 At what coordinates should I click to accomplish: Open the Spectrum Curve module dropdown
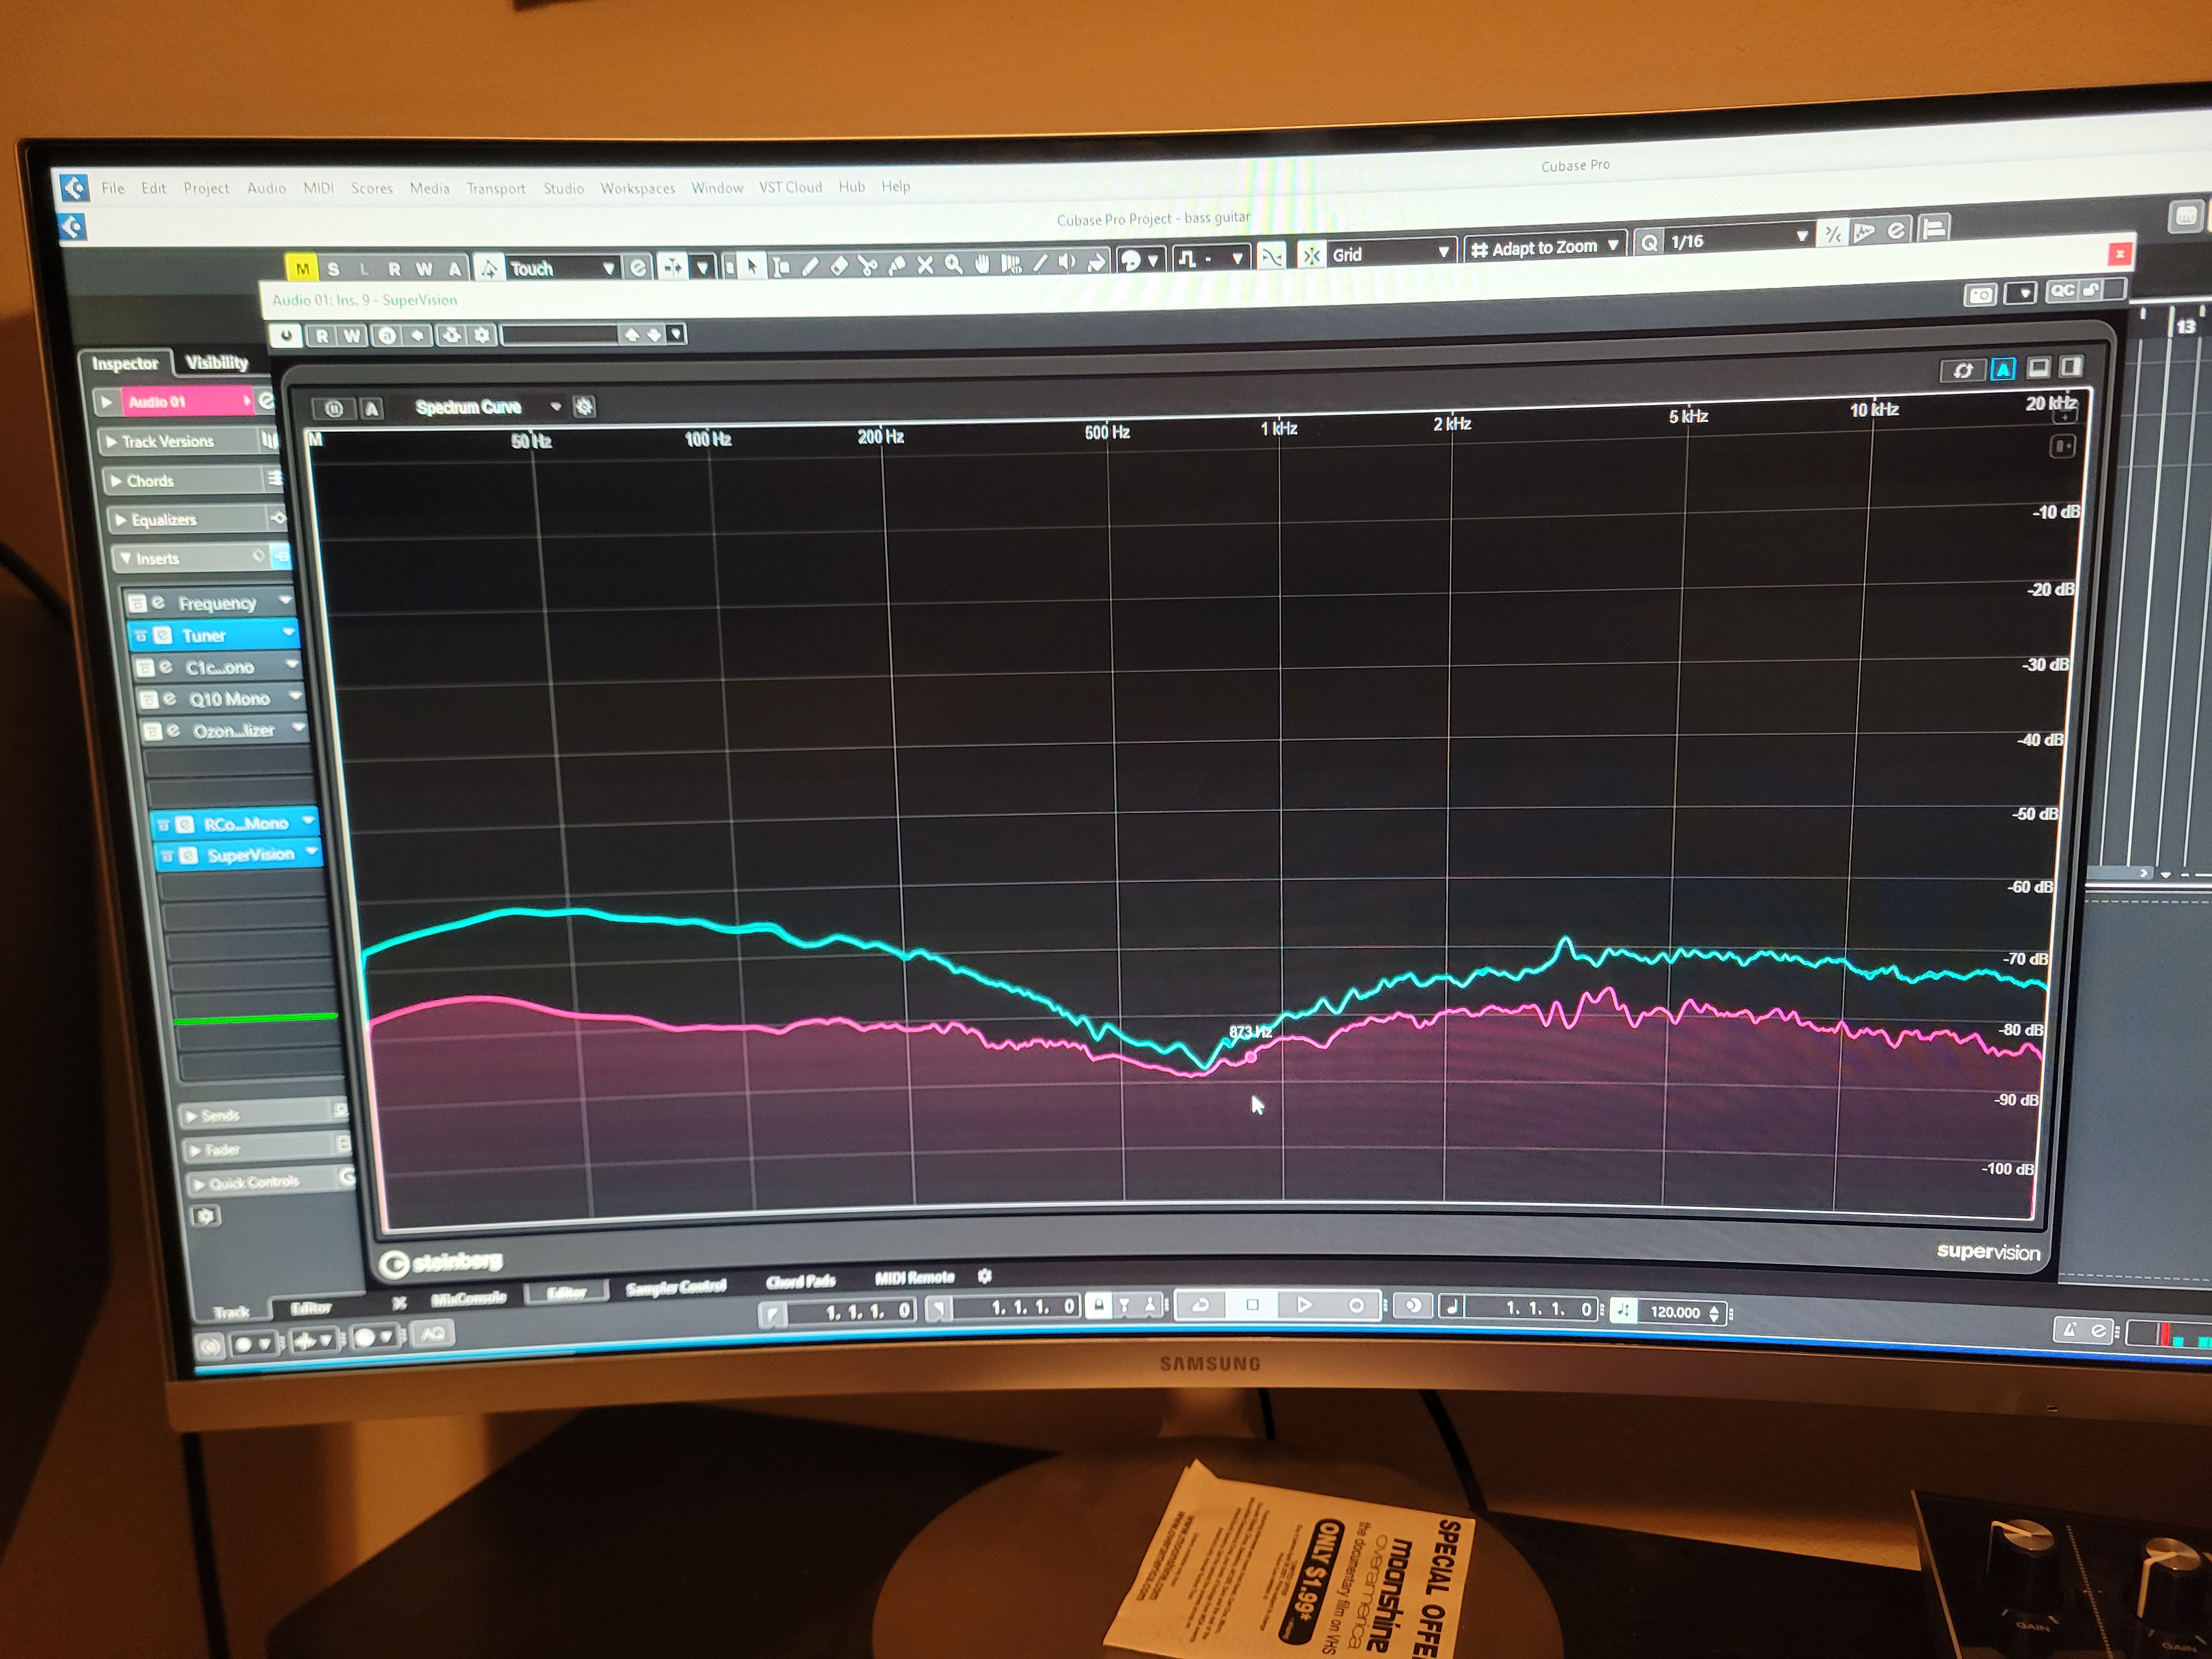click(x=487, y=406)
